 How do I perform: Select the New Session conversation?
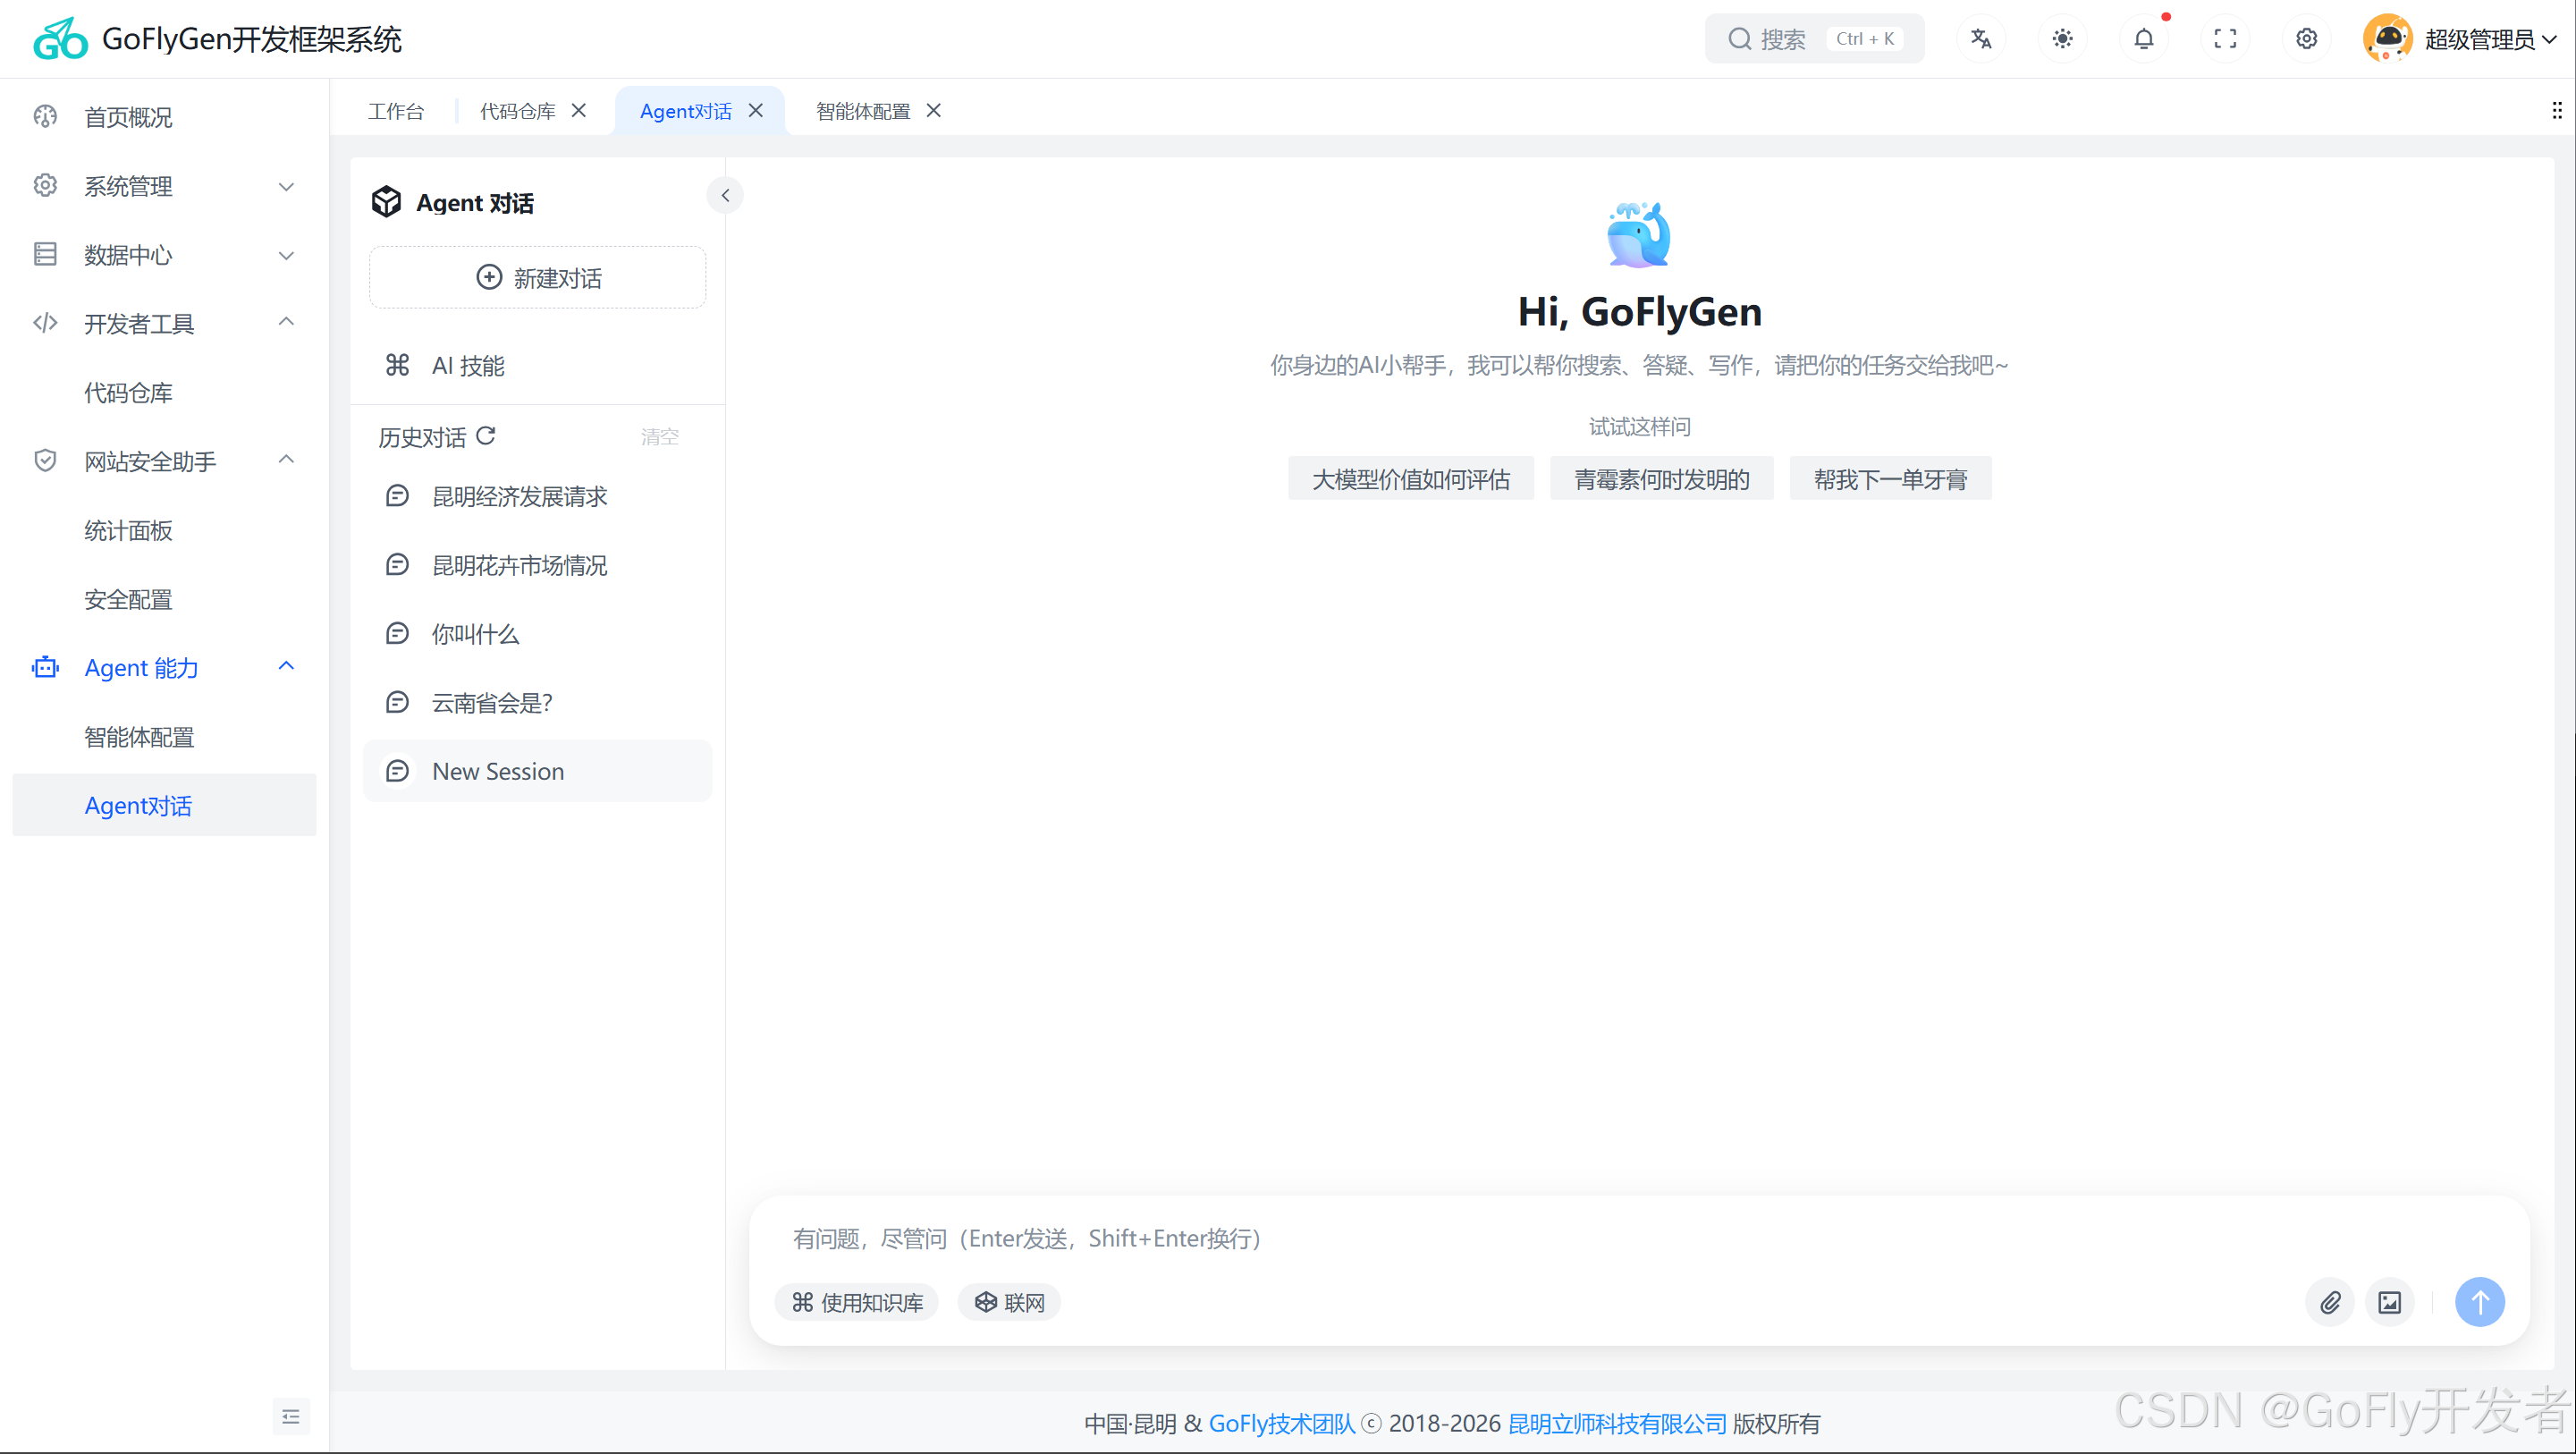pos(538,771)
